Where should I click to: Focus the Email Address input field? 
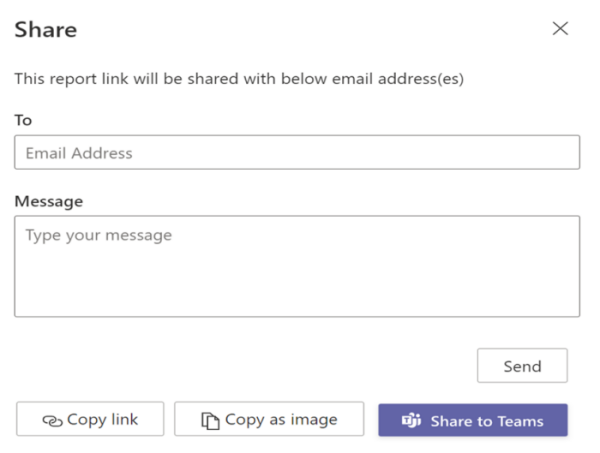tap(297, 153)
